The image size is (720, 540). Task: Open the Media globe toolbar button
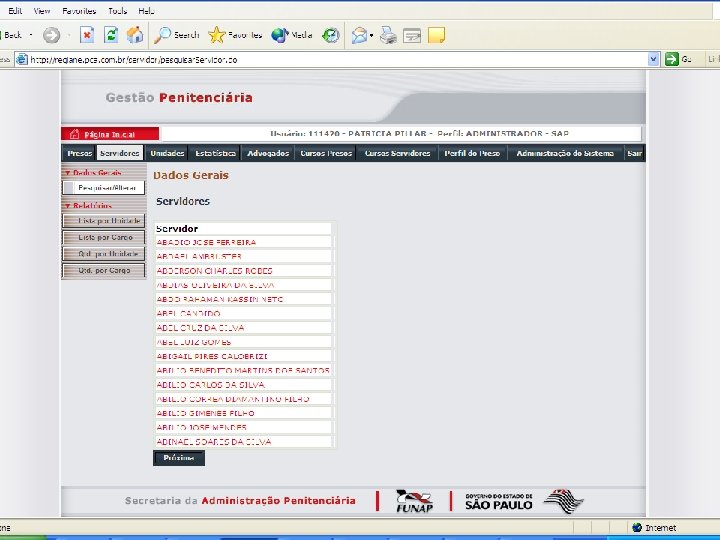click(x=292, y=35)
